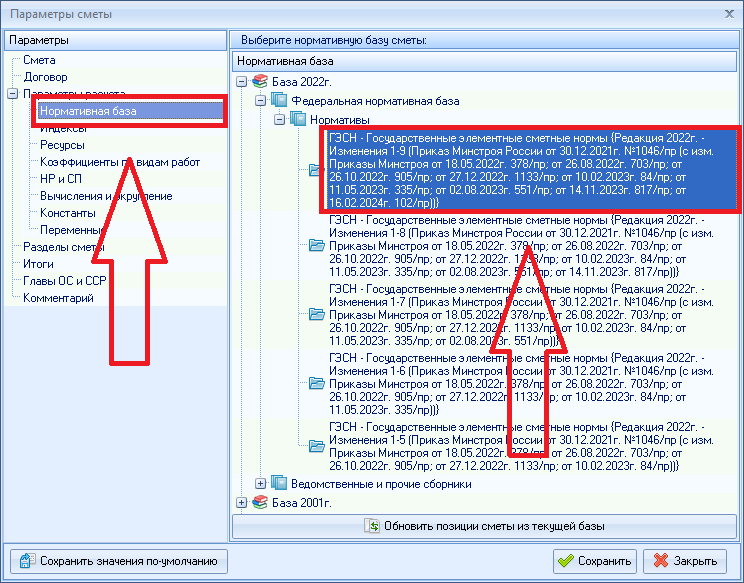
Task: Collapse the Федеральная нормативная база node
Action: [x=260, y=101]
